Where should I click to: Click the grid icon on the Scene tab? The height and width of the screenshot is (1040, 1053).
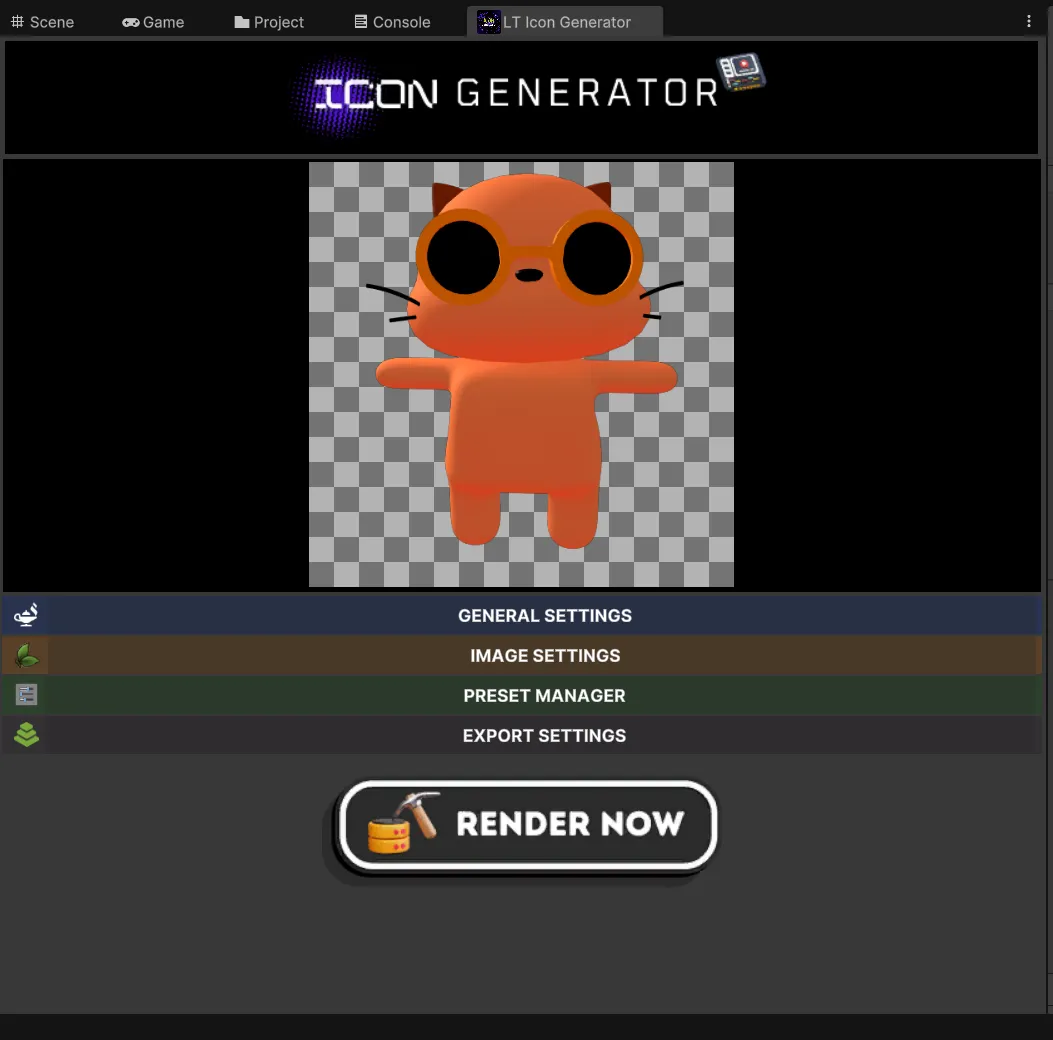tap(20, 21)
